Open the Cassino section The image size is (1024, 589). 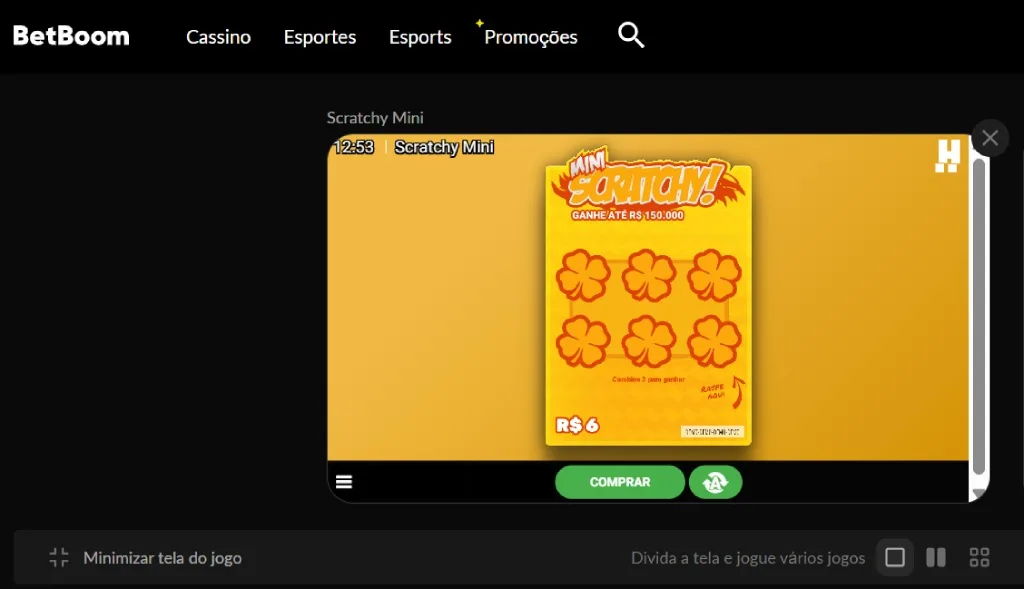tap(218, 36)
